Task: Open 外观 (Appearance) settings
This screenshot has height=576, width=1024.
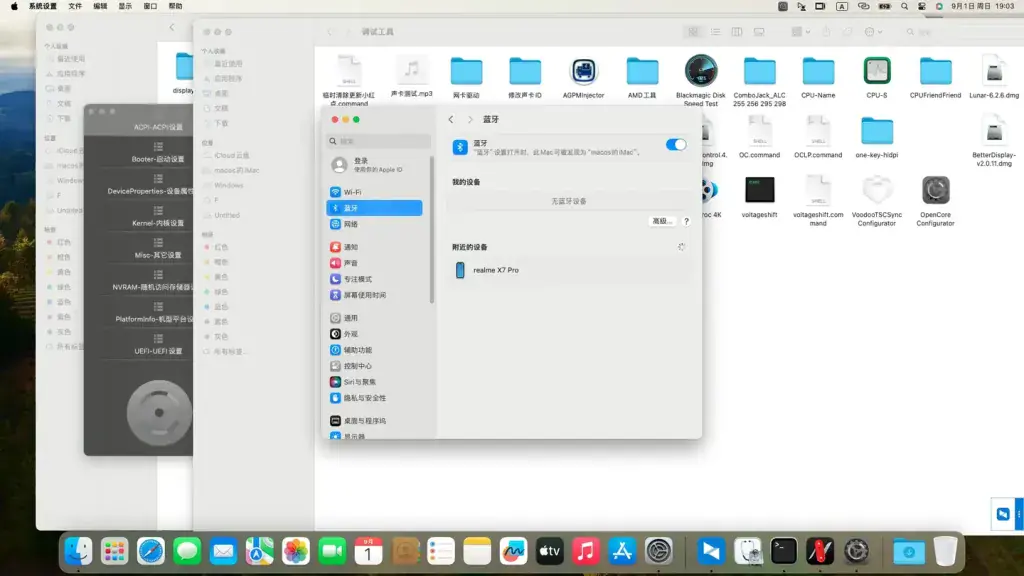Action: coord(374,334)
